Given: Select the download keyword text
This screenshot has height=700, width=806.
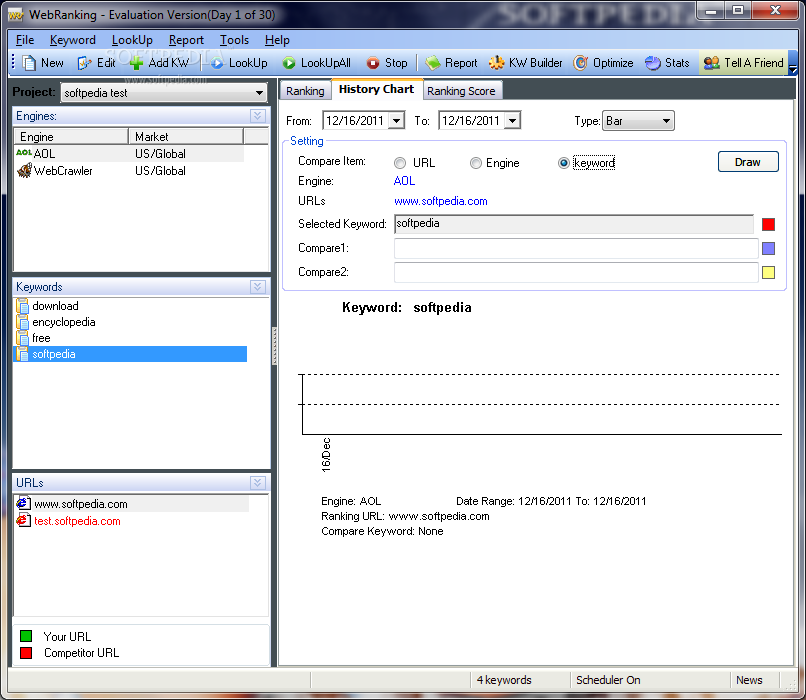Looking at the screenshot, I should [56, 306].
